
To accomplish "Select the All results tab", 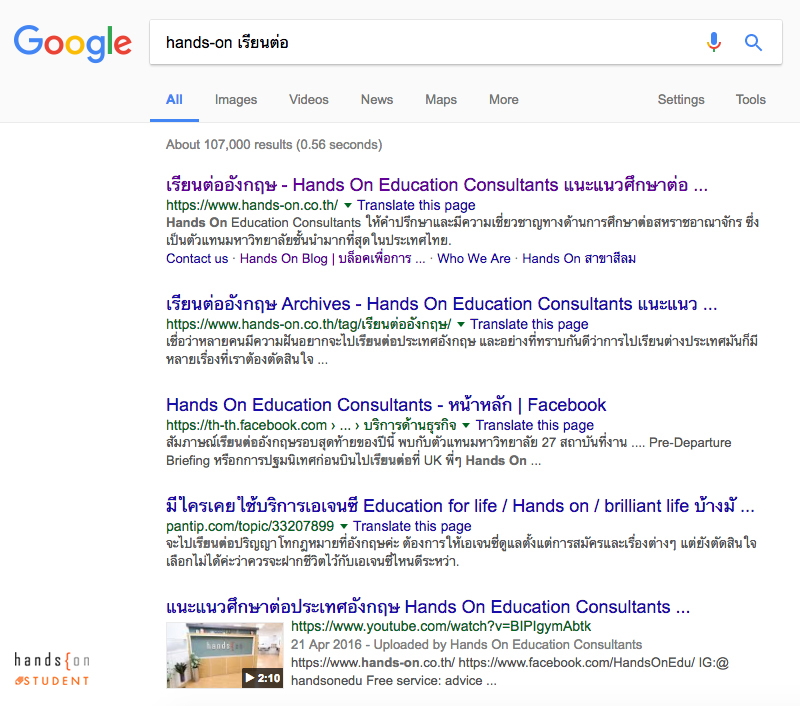I will (174, 99).
